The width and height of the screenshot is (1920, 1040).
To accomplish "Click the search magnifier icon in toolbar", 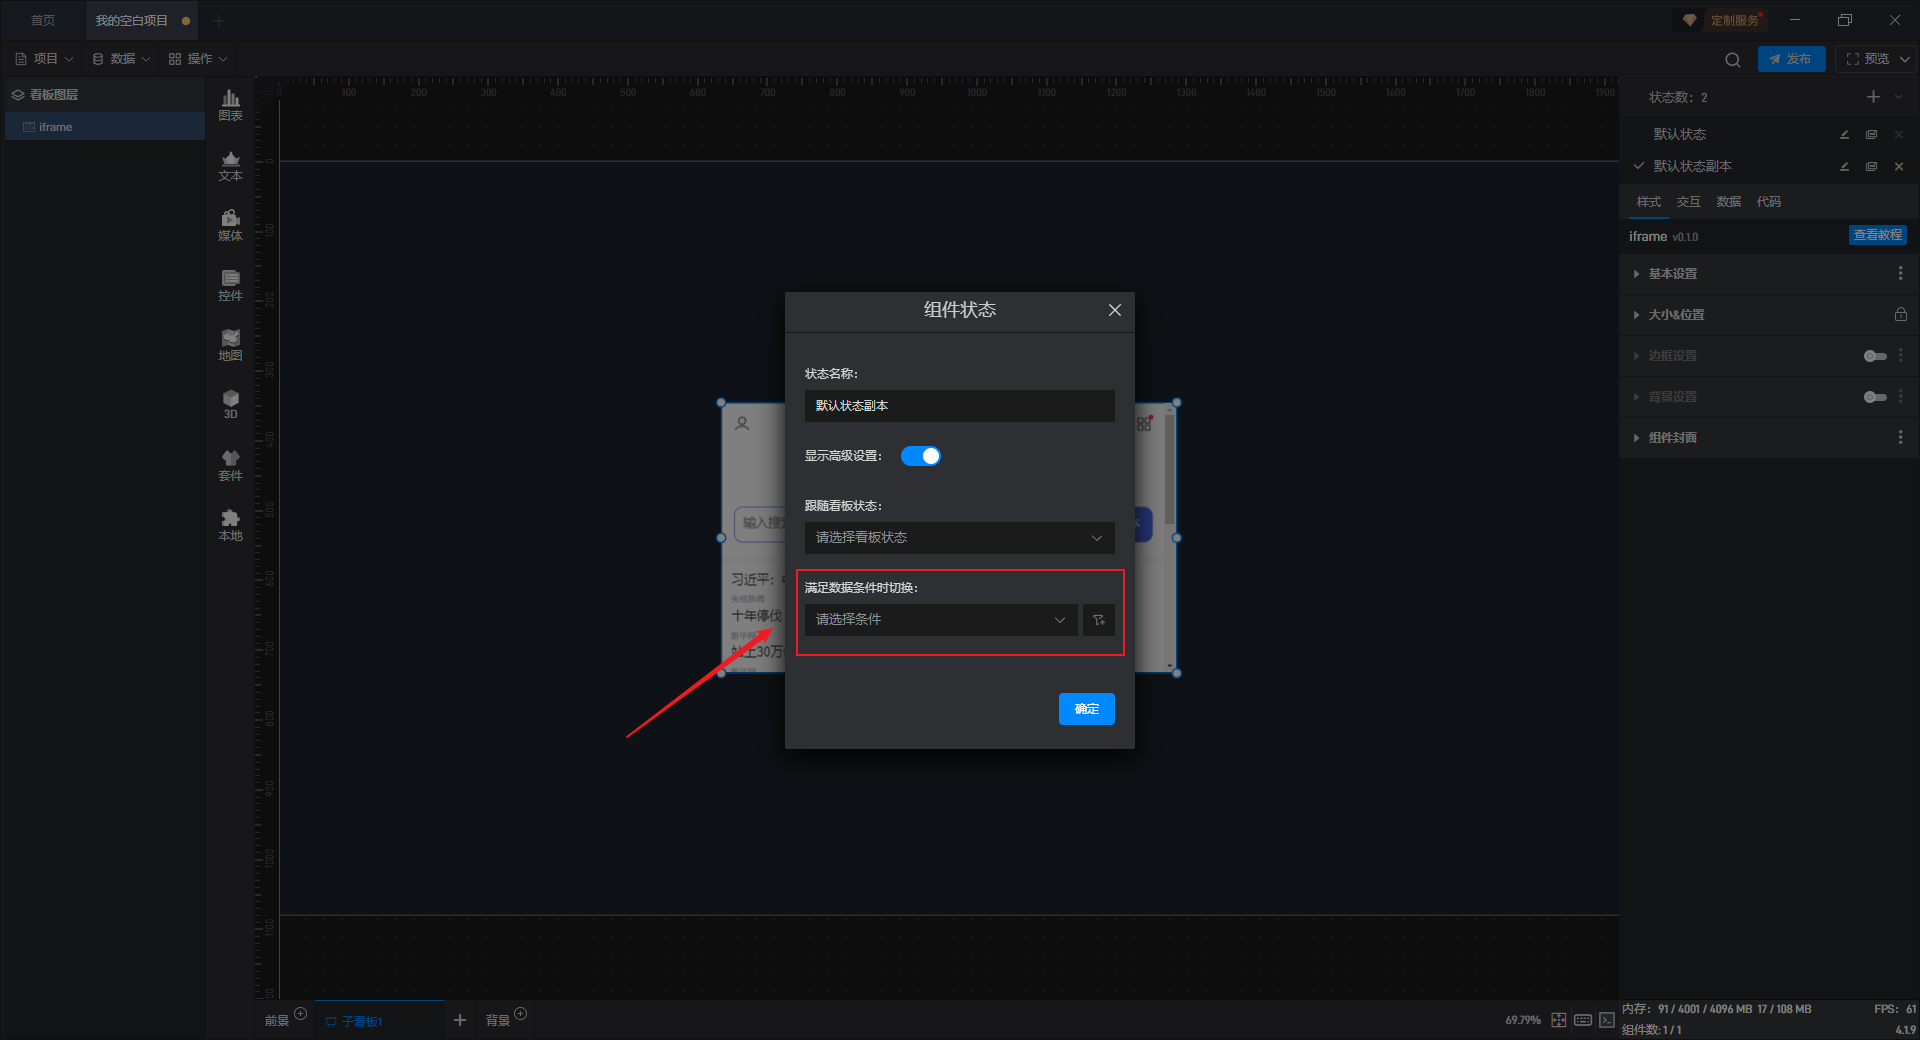I will click(1733, 60).
